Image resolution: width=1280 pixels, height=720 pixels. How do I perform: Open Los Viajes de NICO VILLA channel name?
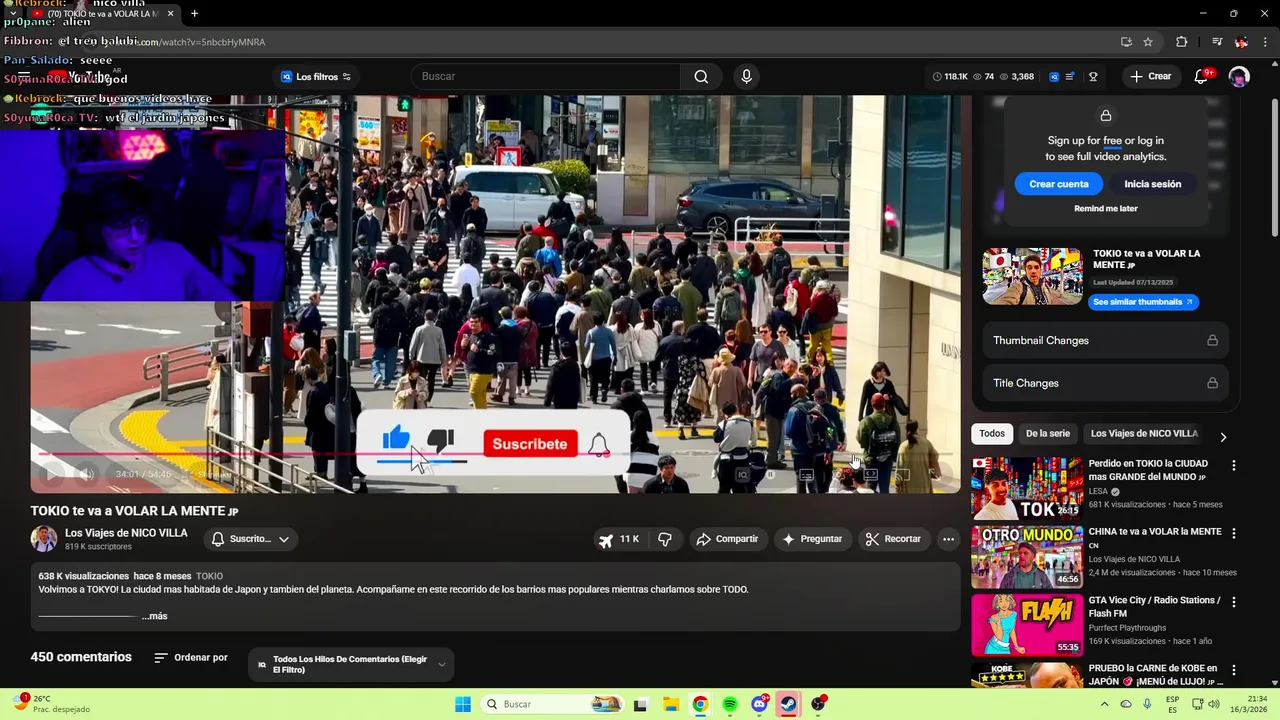click(x=126, y=533)
